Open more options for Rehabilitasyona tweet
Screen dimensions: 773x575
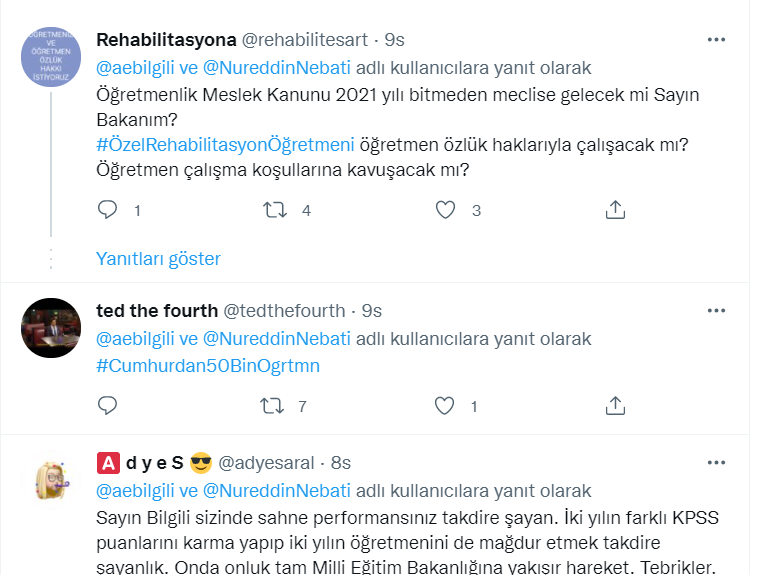pyautogui.click(x=717, y=40)
